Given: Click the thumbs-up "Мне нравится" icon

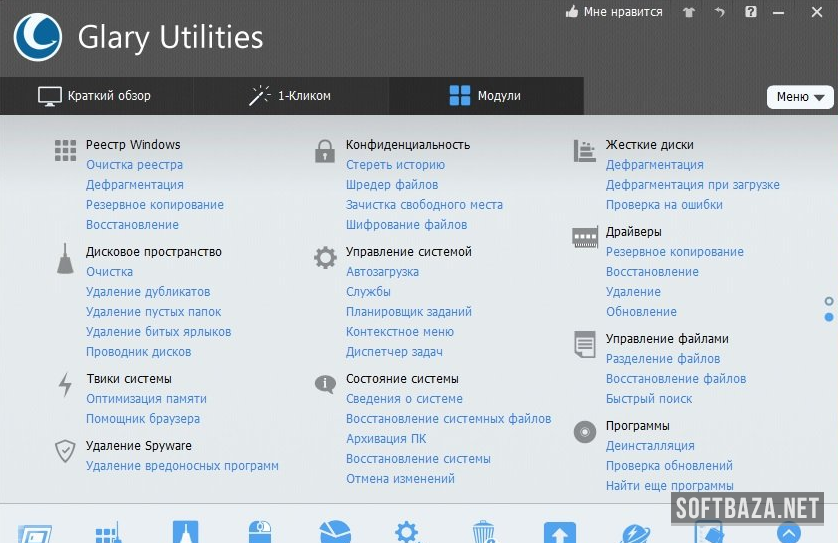Looking at the screenshot, I should pyautogui.click(x=572, y=13).
